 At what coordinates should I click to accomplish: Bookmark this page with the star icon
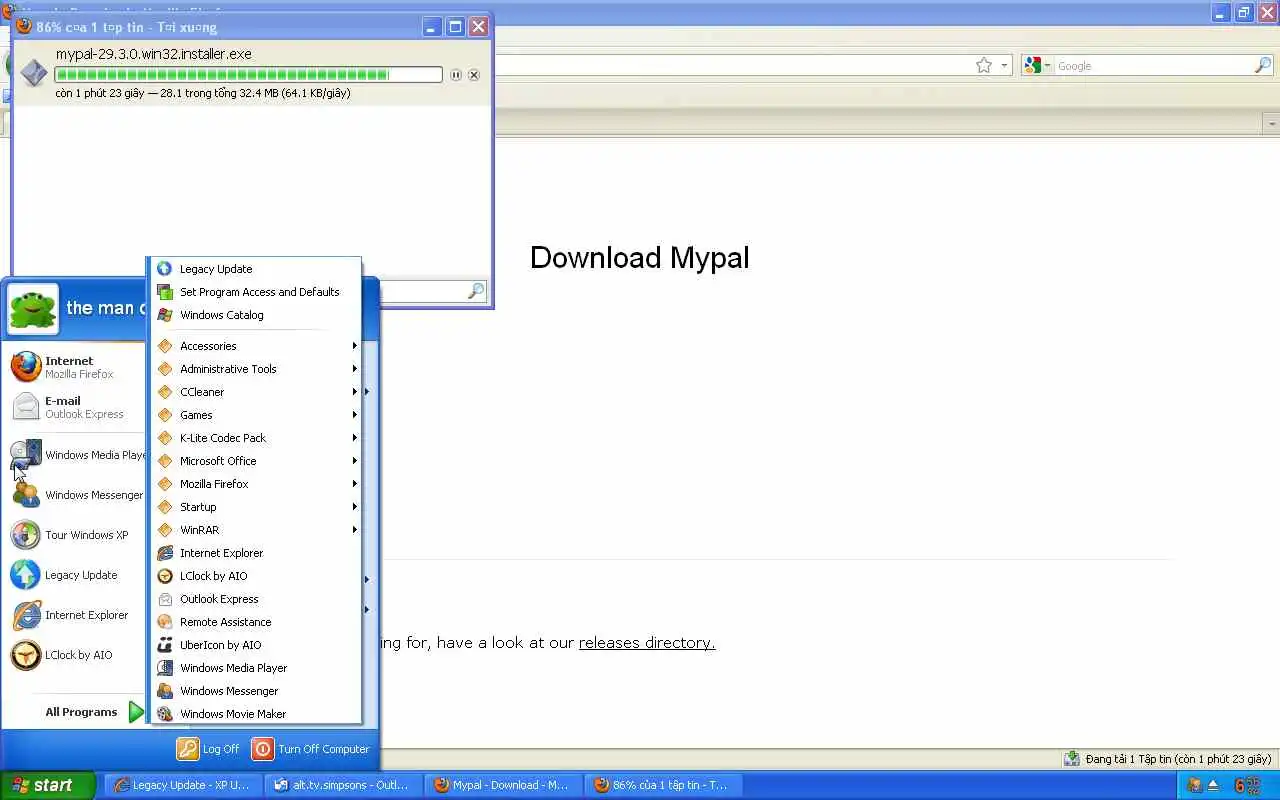(x=984, y=65)
